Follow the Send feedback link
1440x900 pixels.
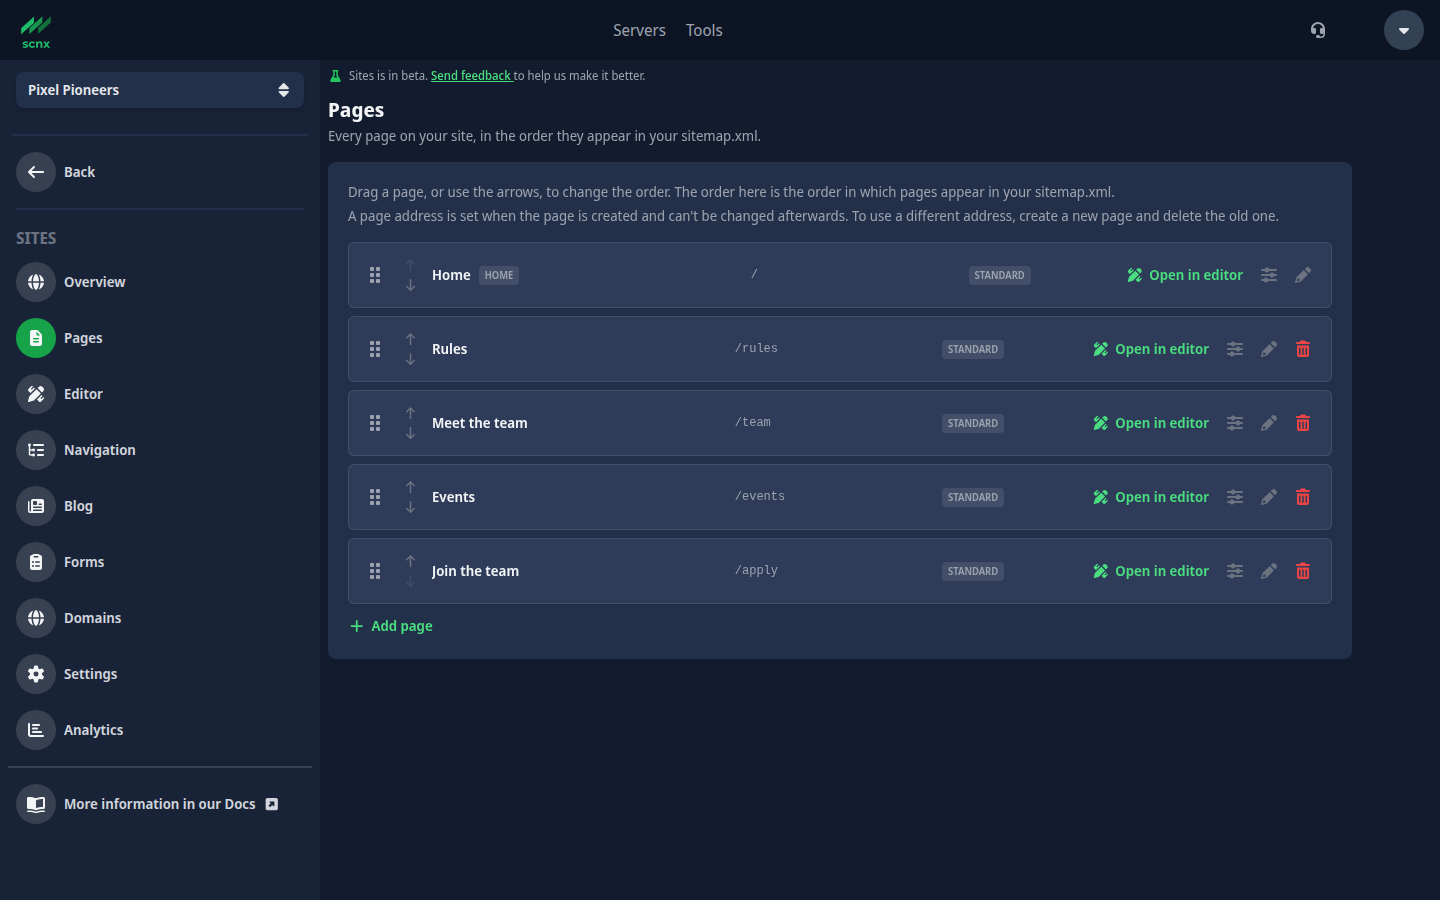coord(470,76)
